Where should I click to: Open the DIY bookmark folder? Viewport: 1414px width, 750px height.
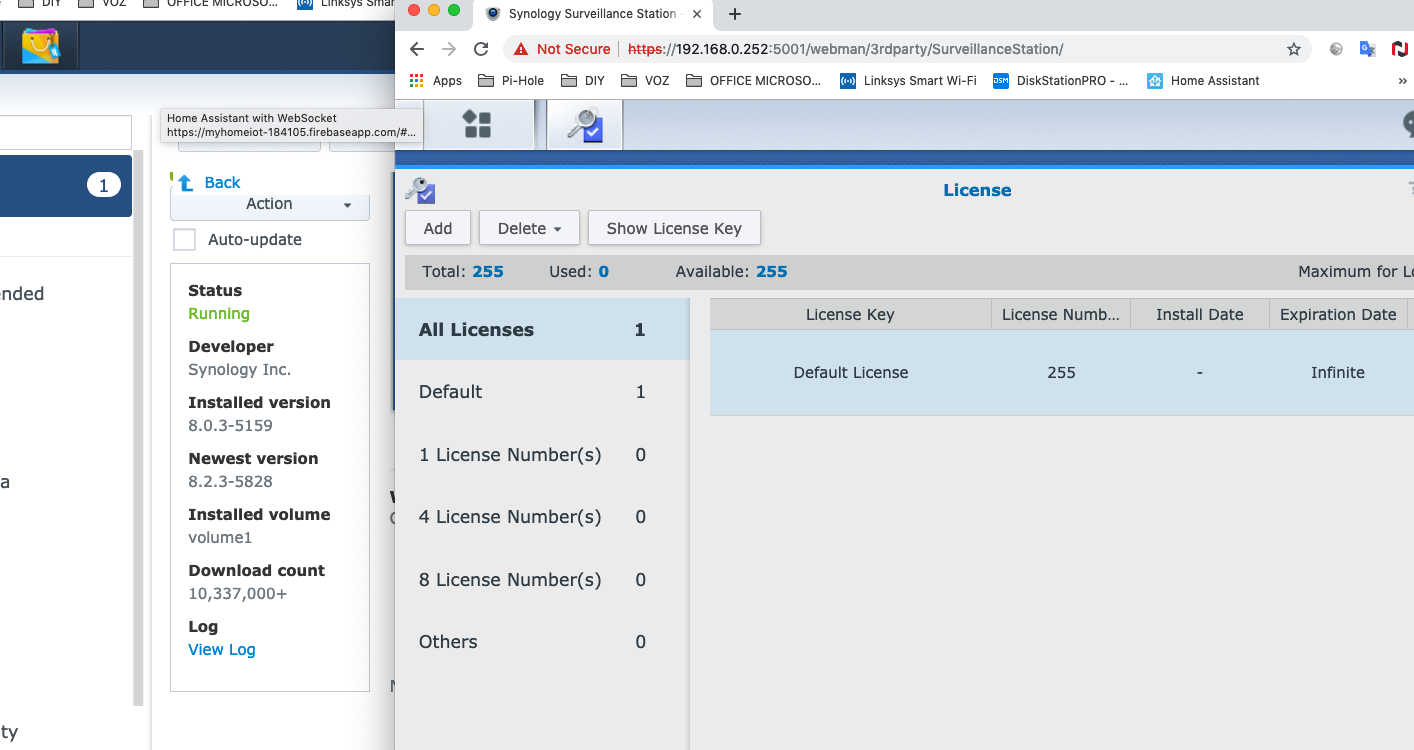(x=583, y=81)
